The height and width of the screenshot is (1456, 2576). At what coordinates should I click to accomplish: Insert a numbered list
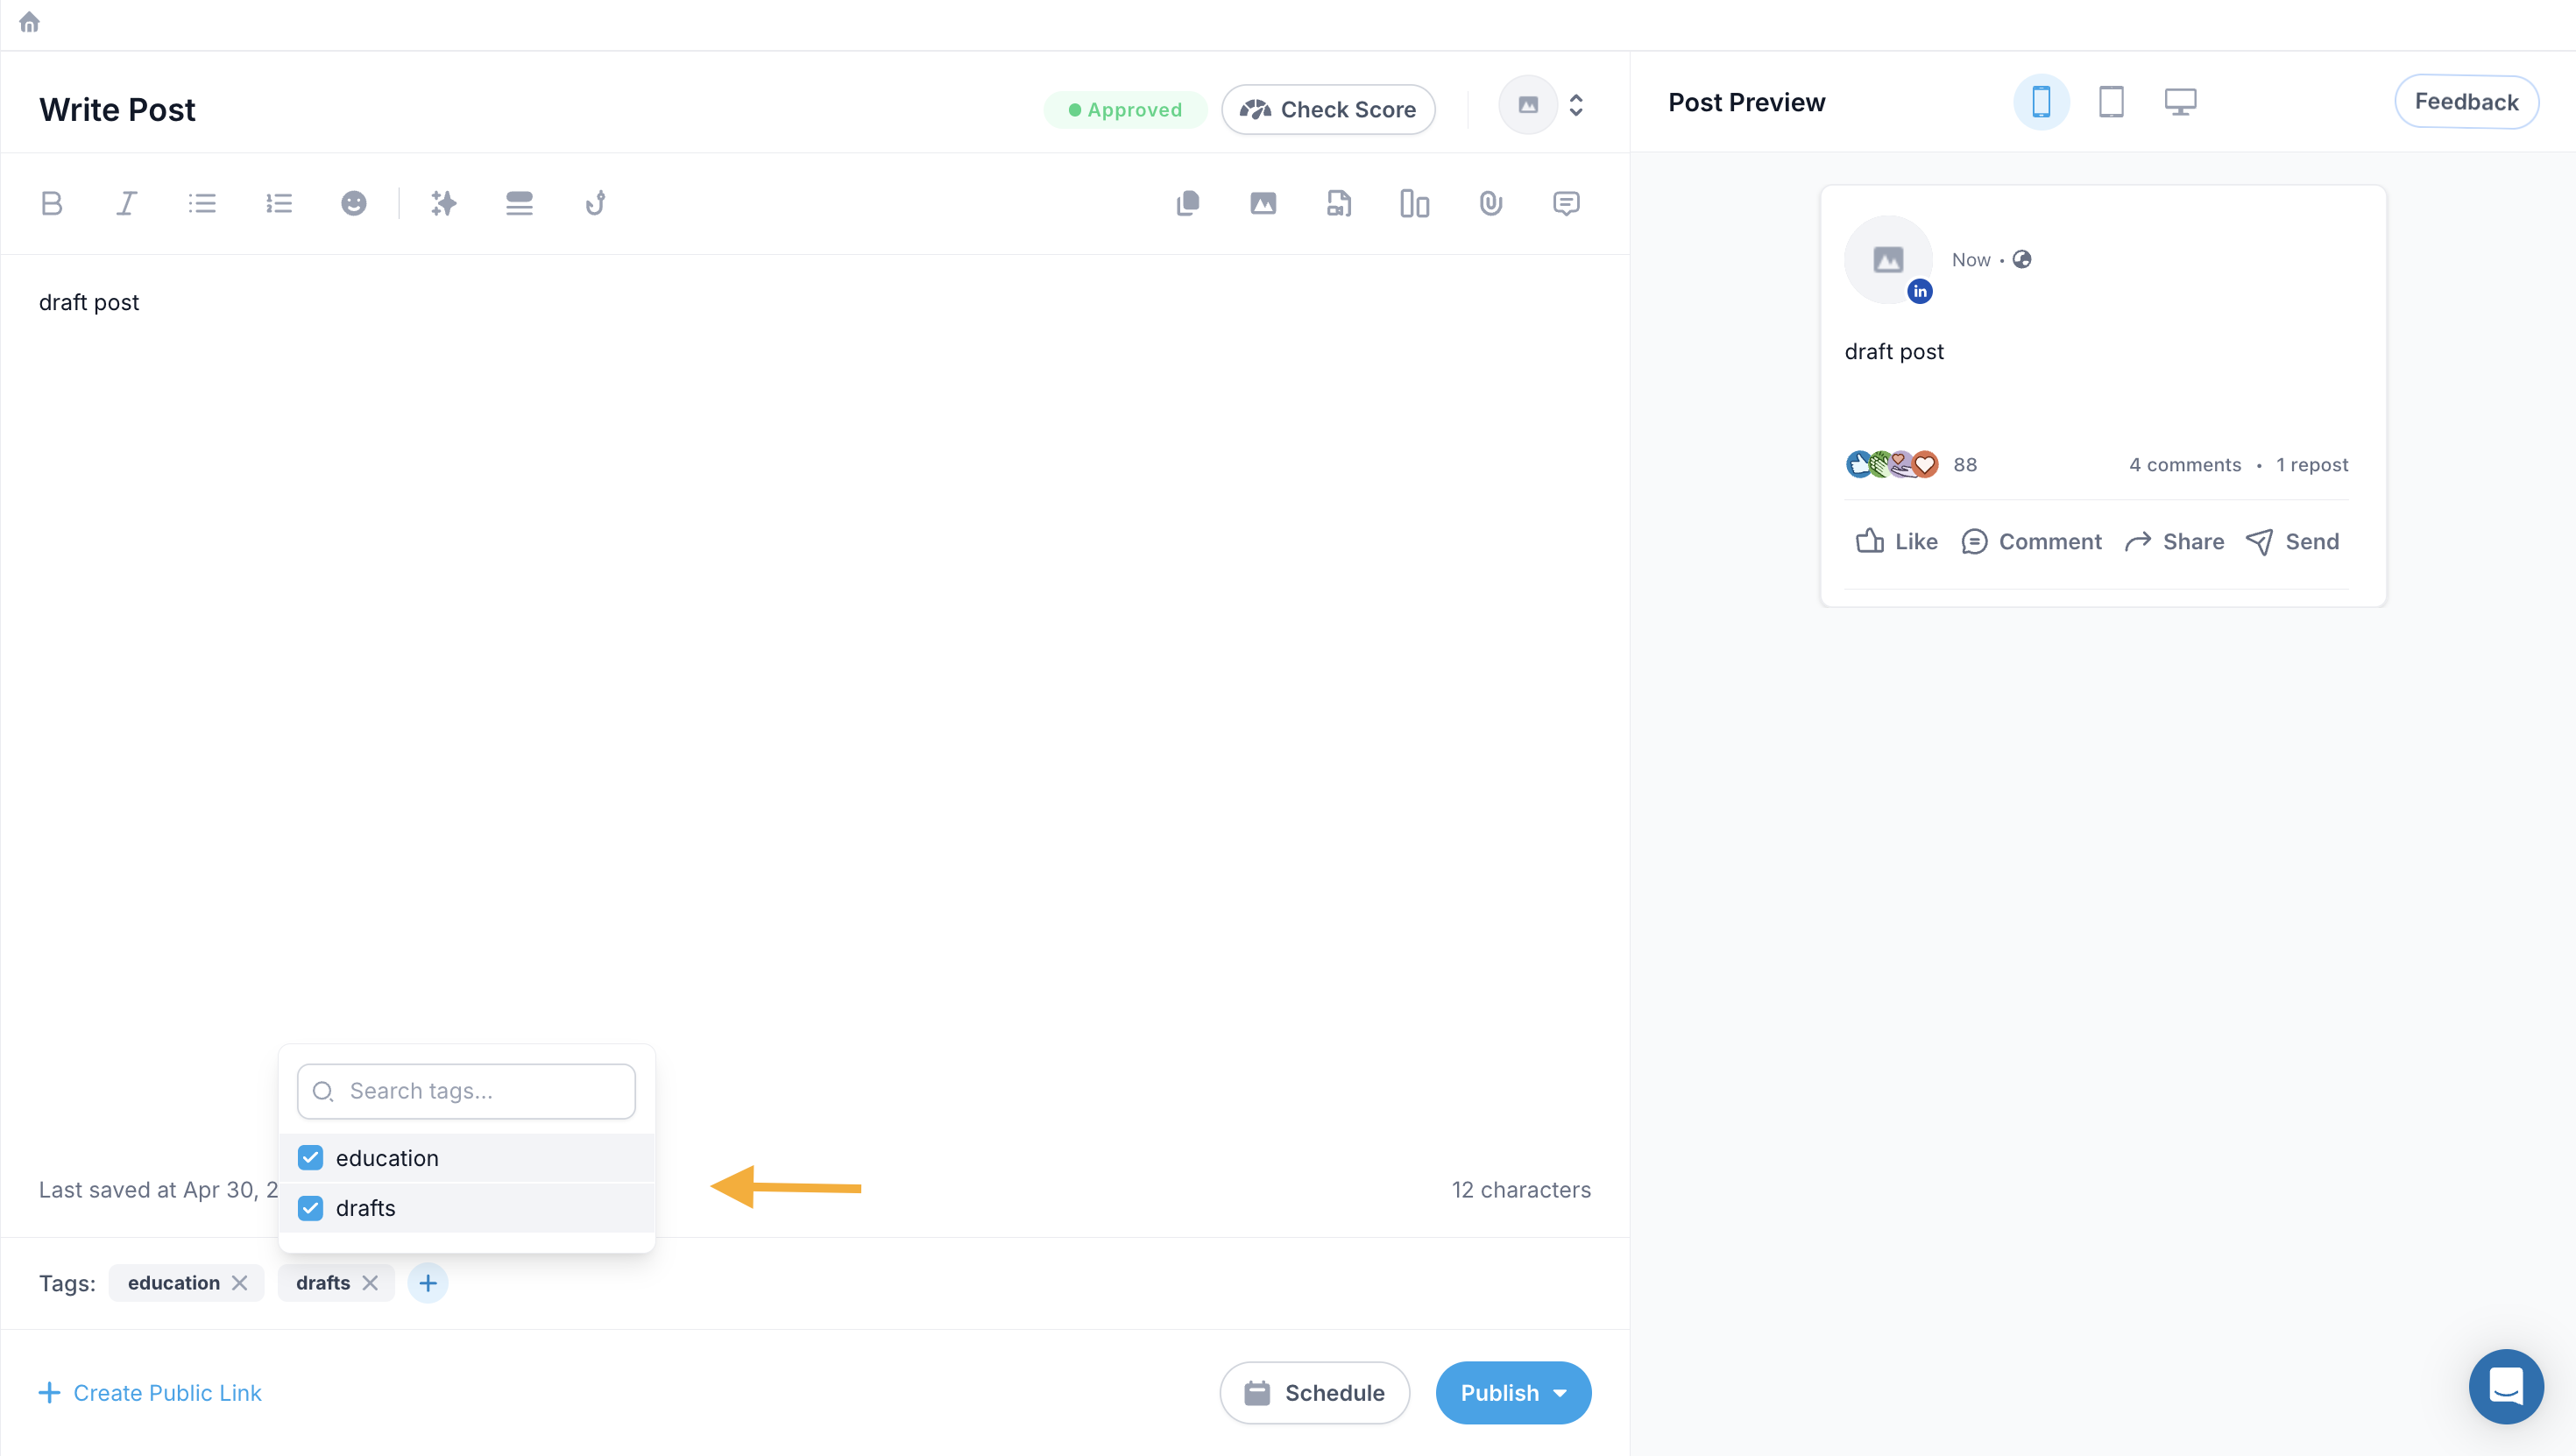(x=278, y=203)
